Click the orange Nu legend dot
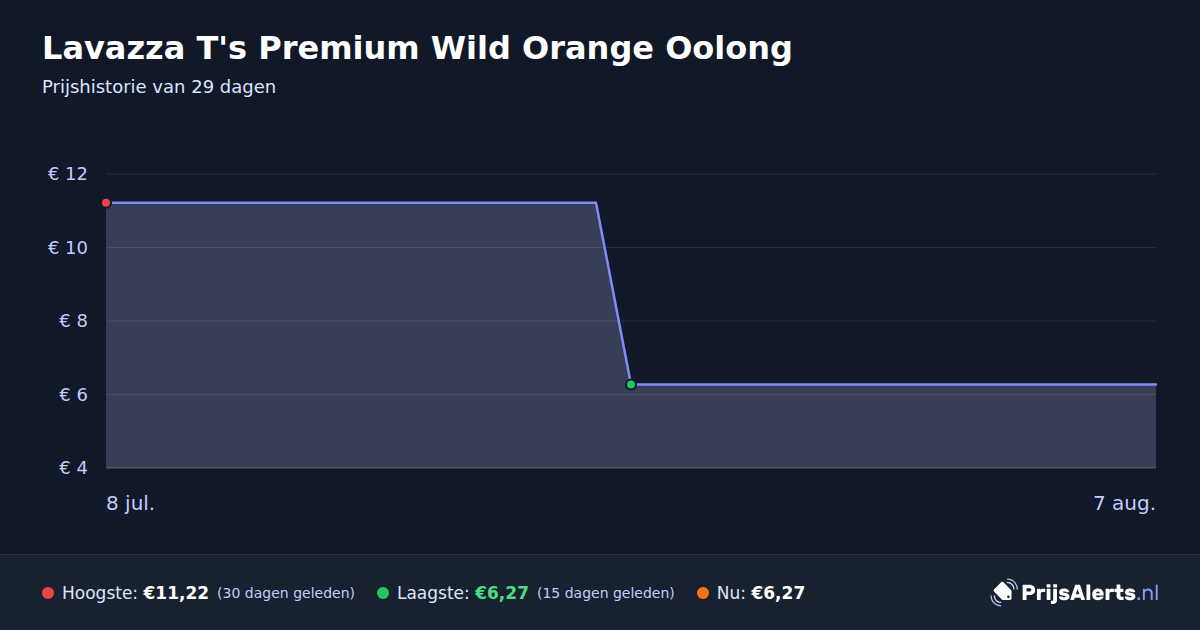The image size is (1200, 630). (703, 593)
